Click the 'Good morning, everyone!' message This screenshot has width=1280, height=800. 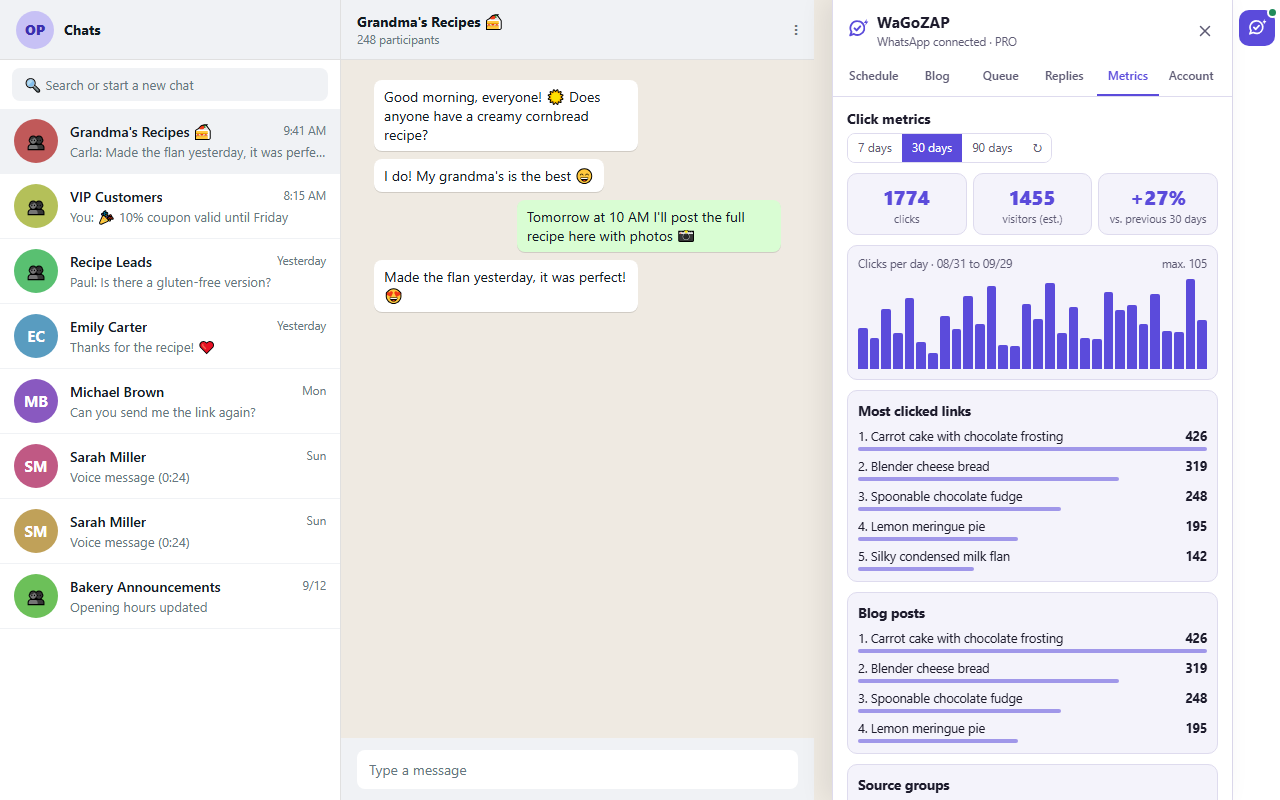point(506,116)
